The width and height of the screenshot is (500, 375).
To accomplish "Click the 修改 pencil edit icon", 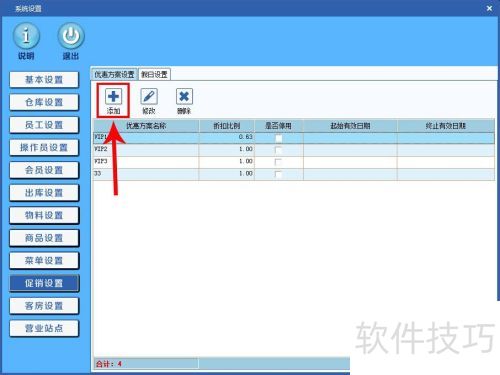I will (149, 97).
